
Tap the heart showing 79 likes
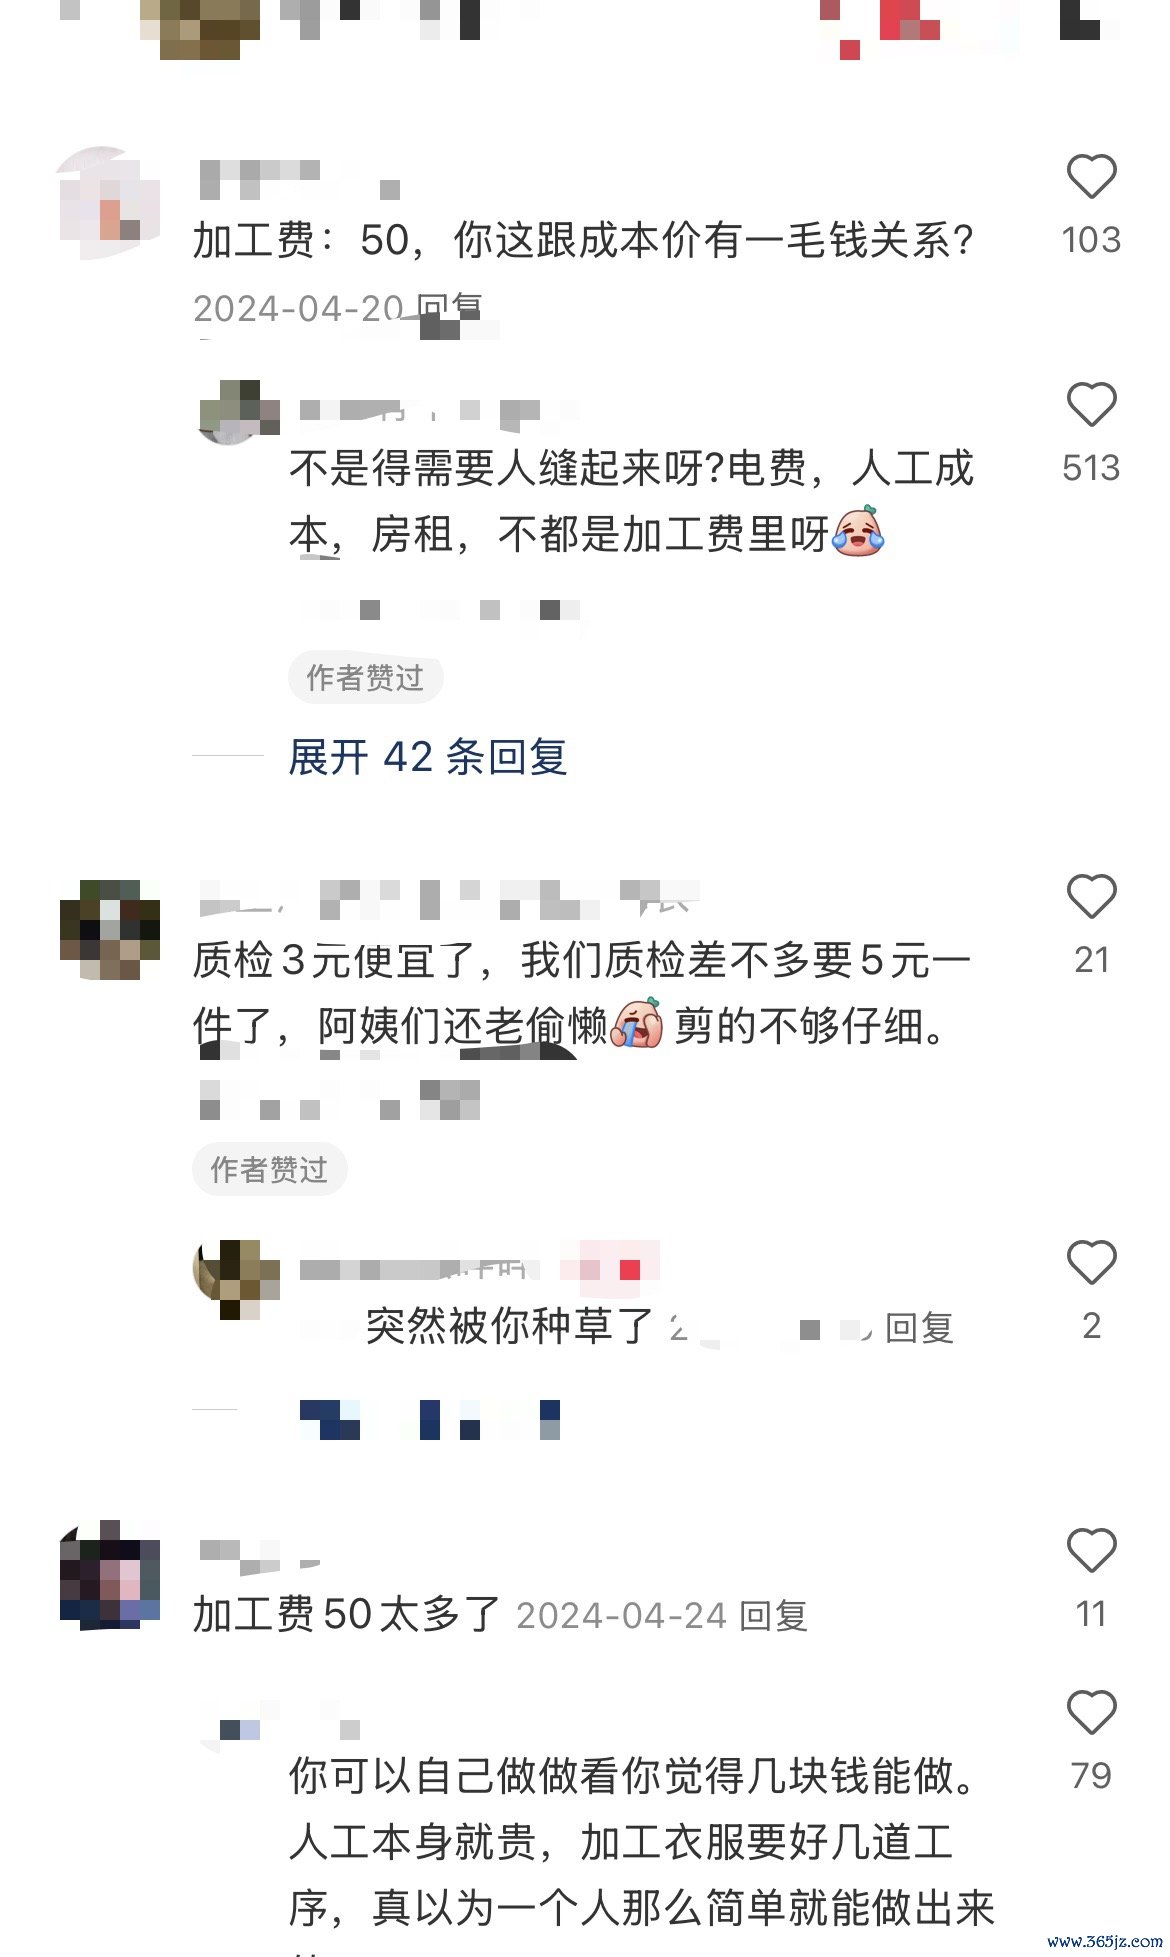click(x=1091, y=1712)
